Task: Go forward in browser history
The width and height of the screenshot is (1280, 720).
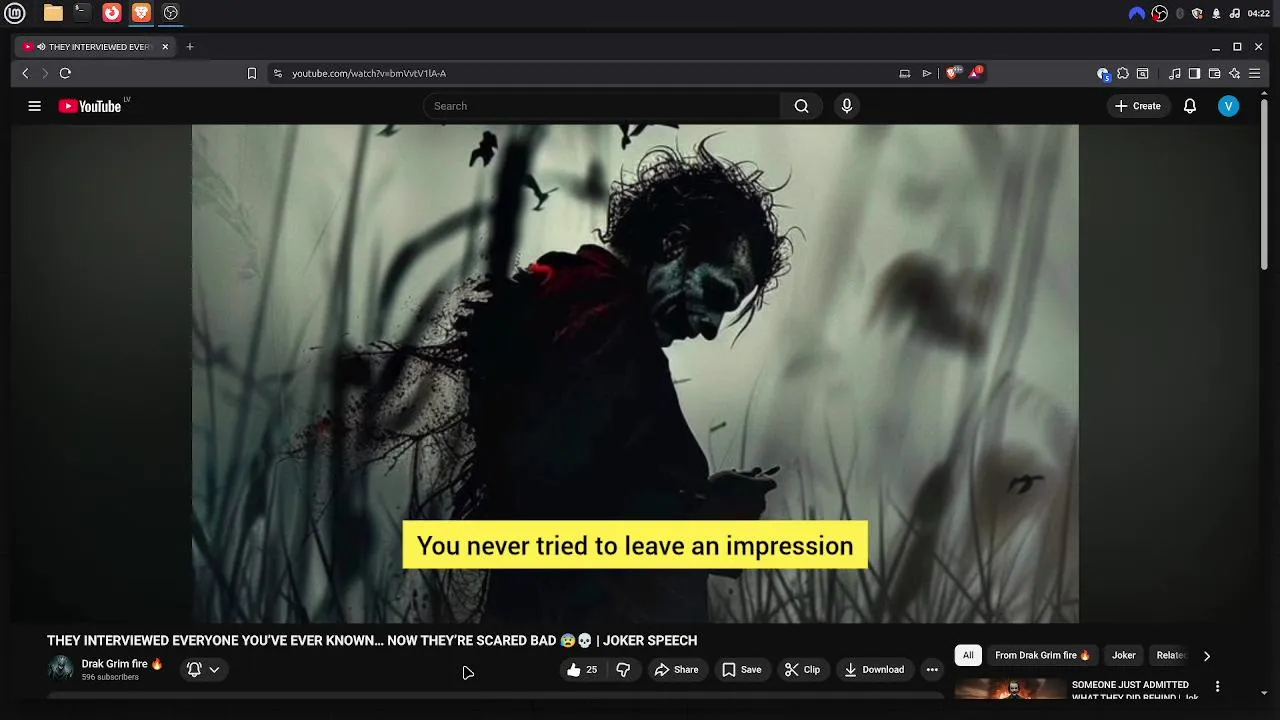Action: pyautogui.click(x=45, y=73)
